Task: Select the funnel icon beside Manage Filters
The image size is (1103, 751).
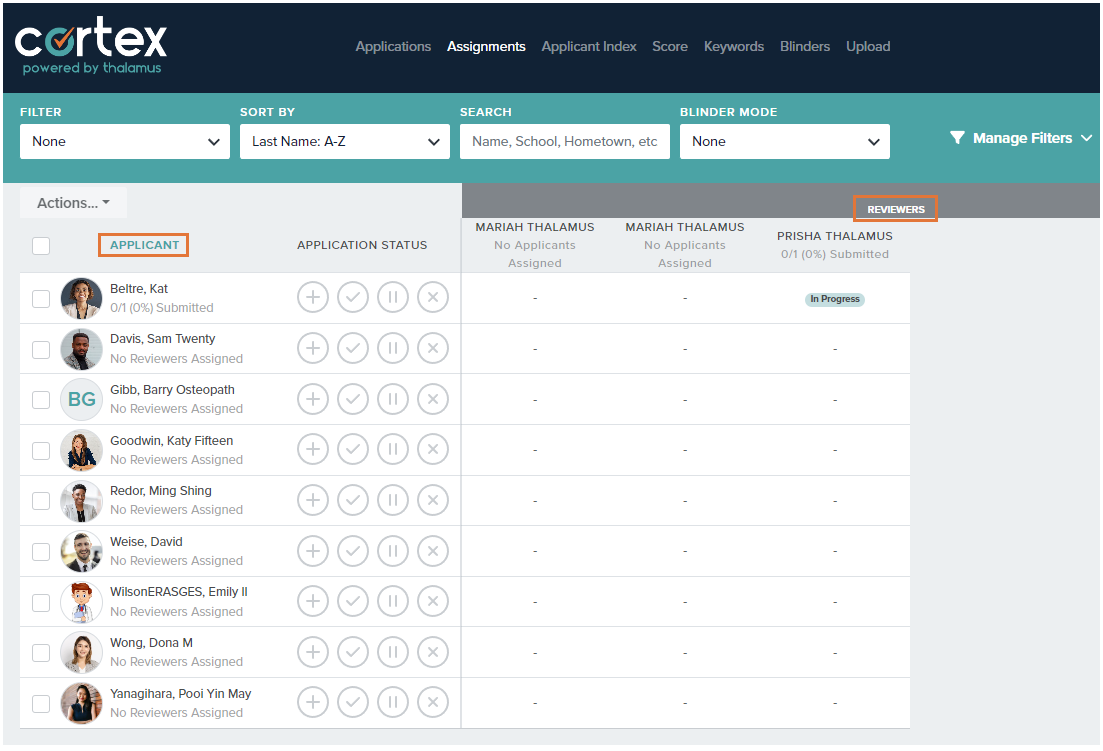Action: [957, 138]
